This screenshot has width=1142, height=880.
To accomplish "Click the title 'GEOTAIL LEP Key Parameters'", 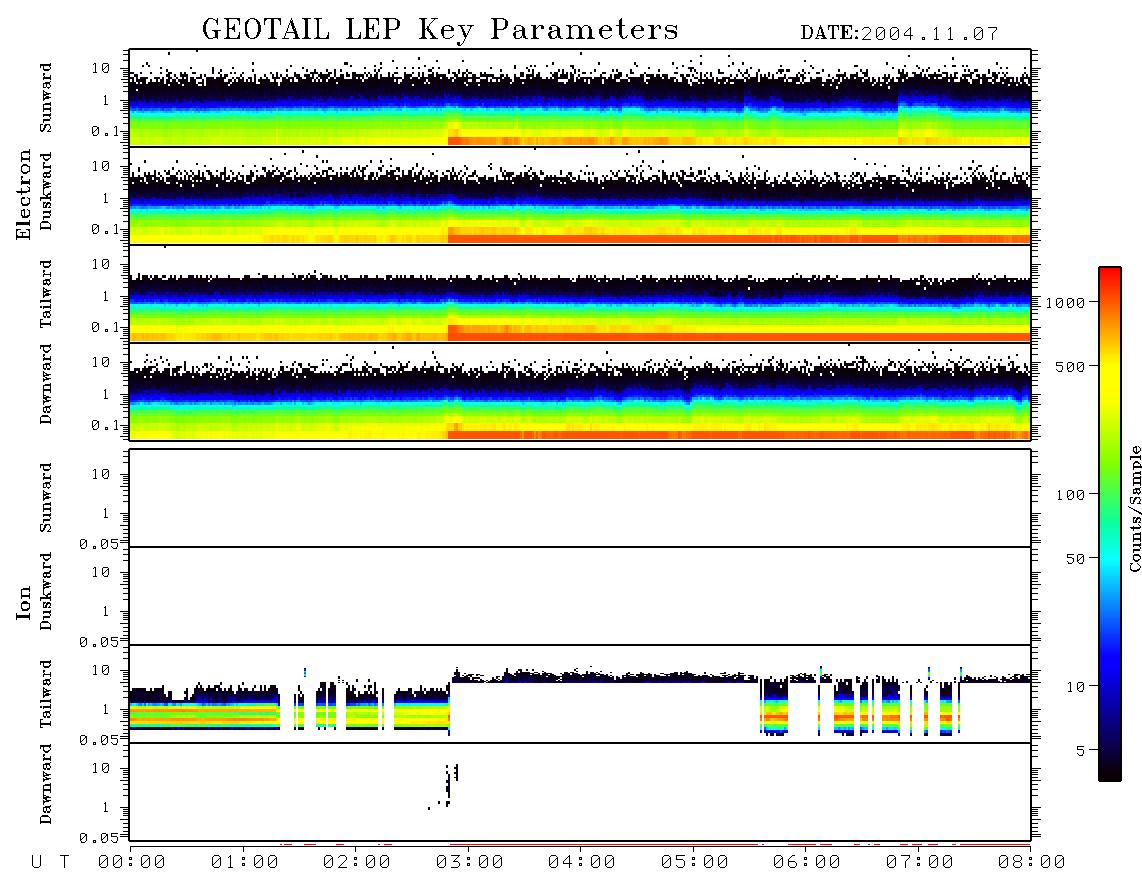I will [440, 30].
